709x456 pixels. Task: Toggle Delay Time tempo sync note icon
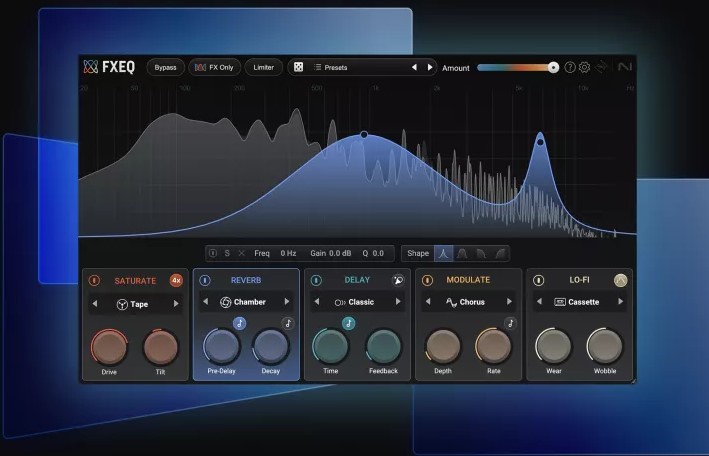point(348,323)
